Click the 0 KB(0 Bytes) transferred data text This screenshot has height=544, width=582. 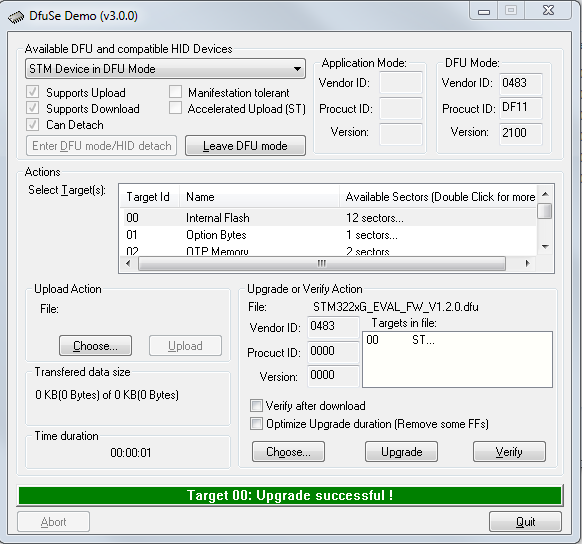pyautogui.click(x=107, y=395)
